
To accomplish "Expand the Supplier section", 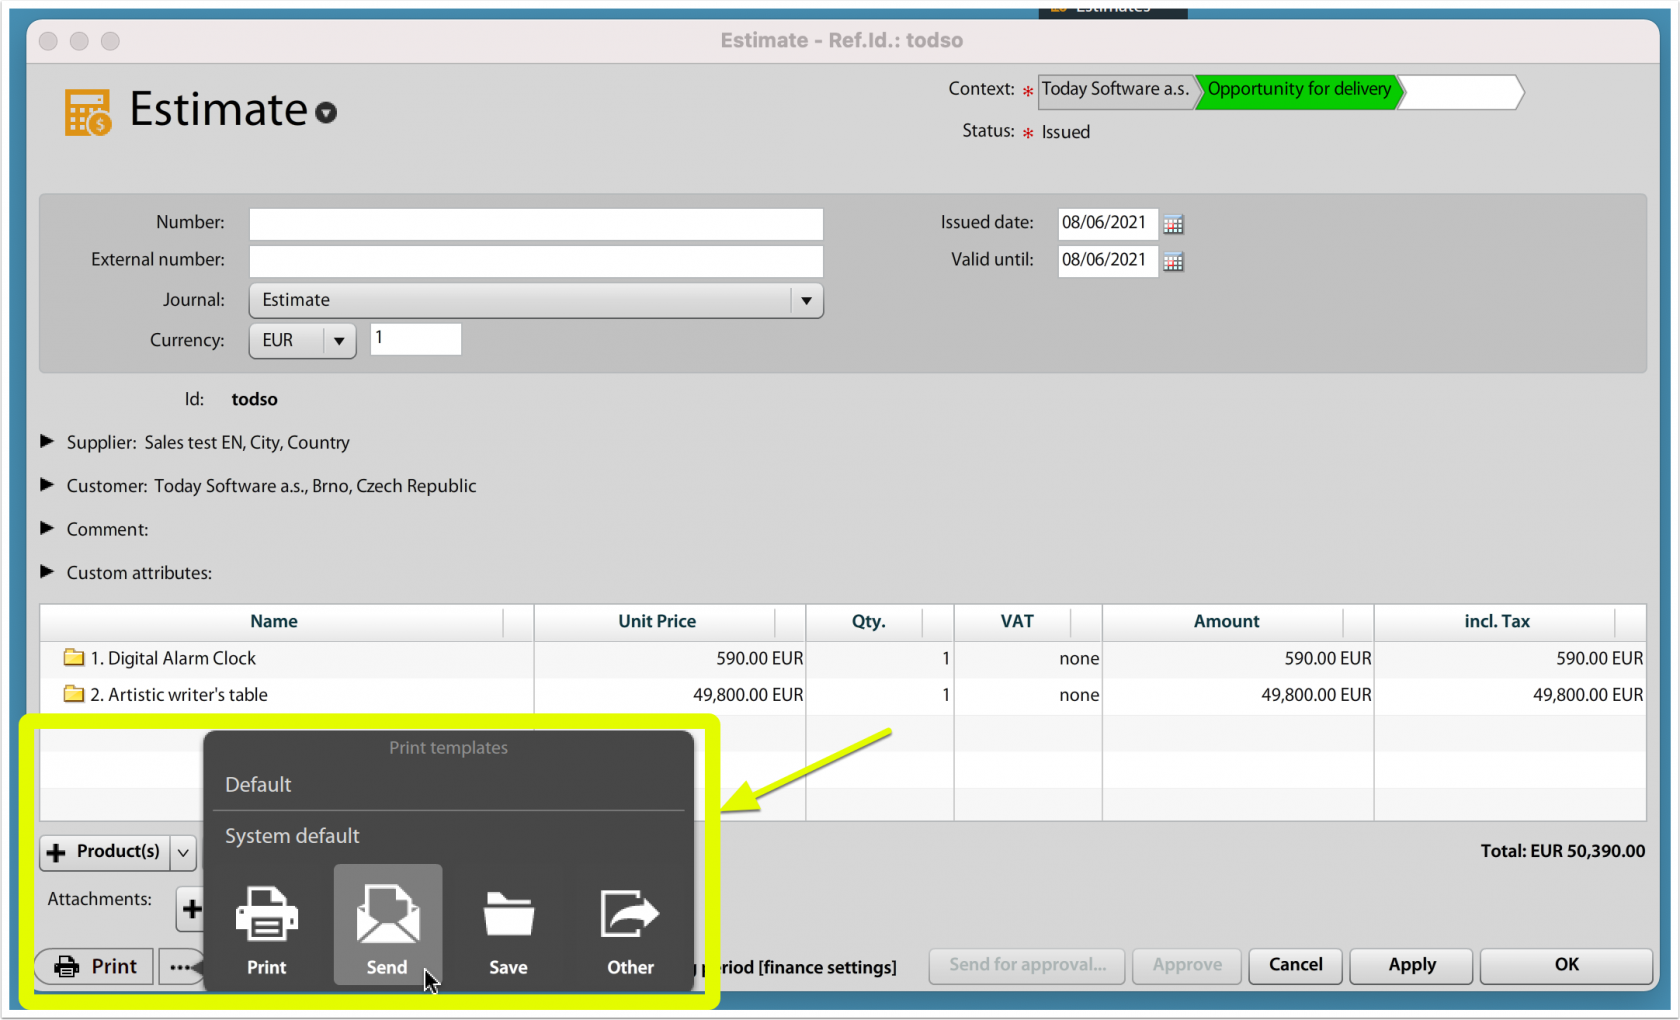I will [x=46, y=441].
